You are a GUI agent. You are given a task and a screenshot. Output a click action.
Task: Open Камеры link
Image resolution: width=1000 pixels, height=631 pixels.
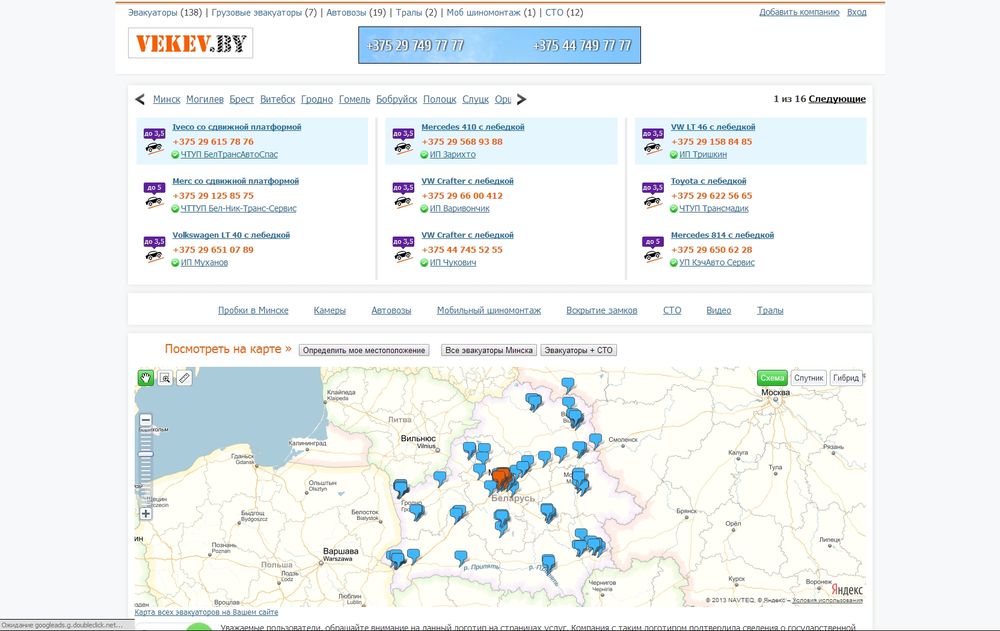(330, 310)
